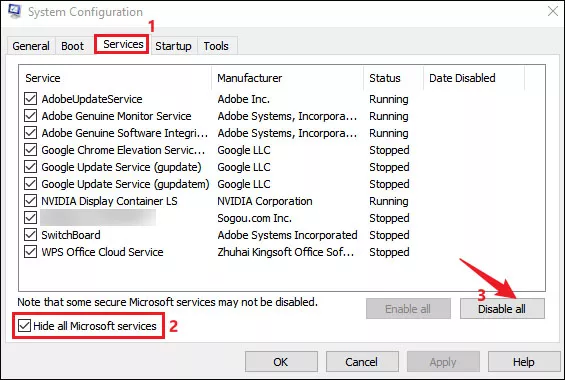Click the Enable all button

point(408,309)
